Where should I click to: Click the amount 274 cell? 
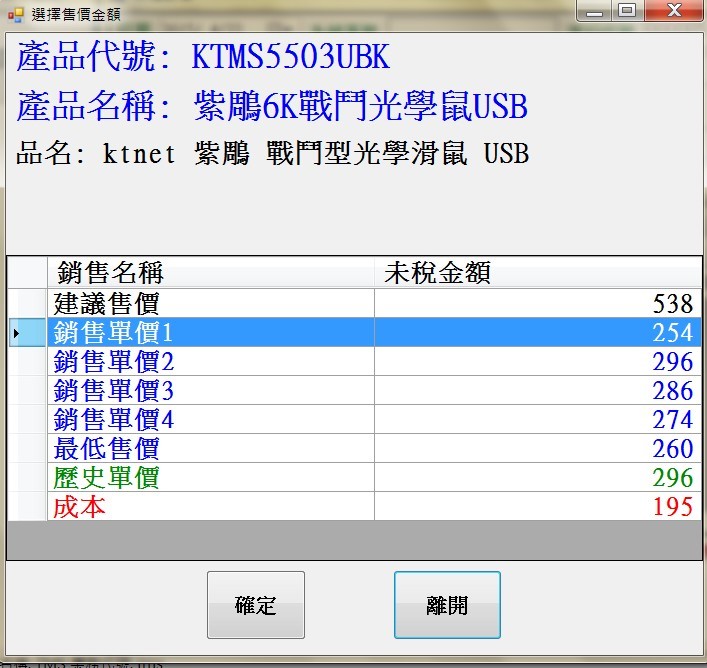click(x=538, y=419)
